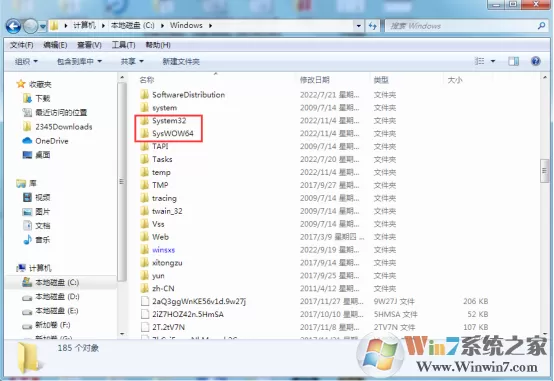Expand the 共享 toolbar dropdown
This screenshot has height=381, width=554.
pyautogui.click(x=132, y=61)
